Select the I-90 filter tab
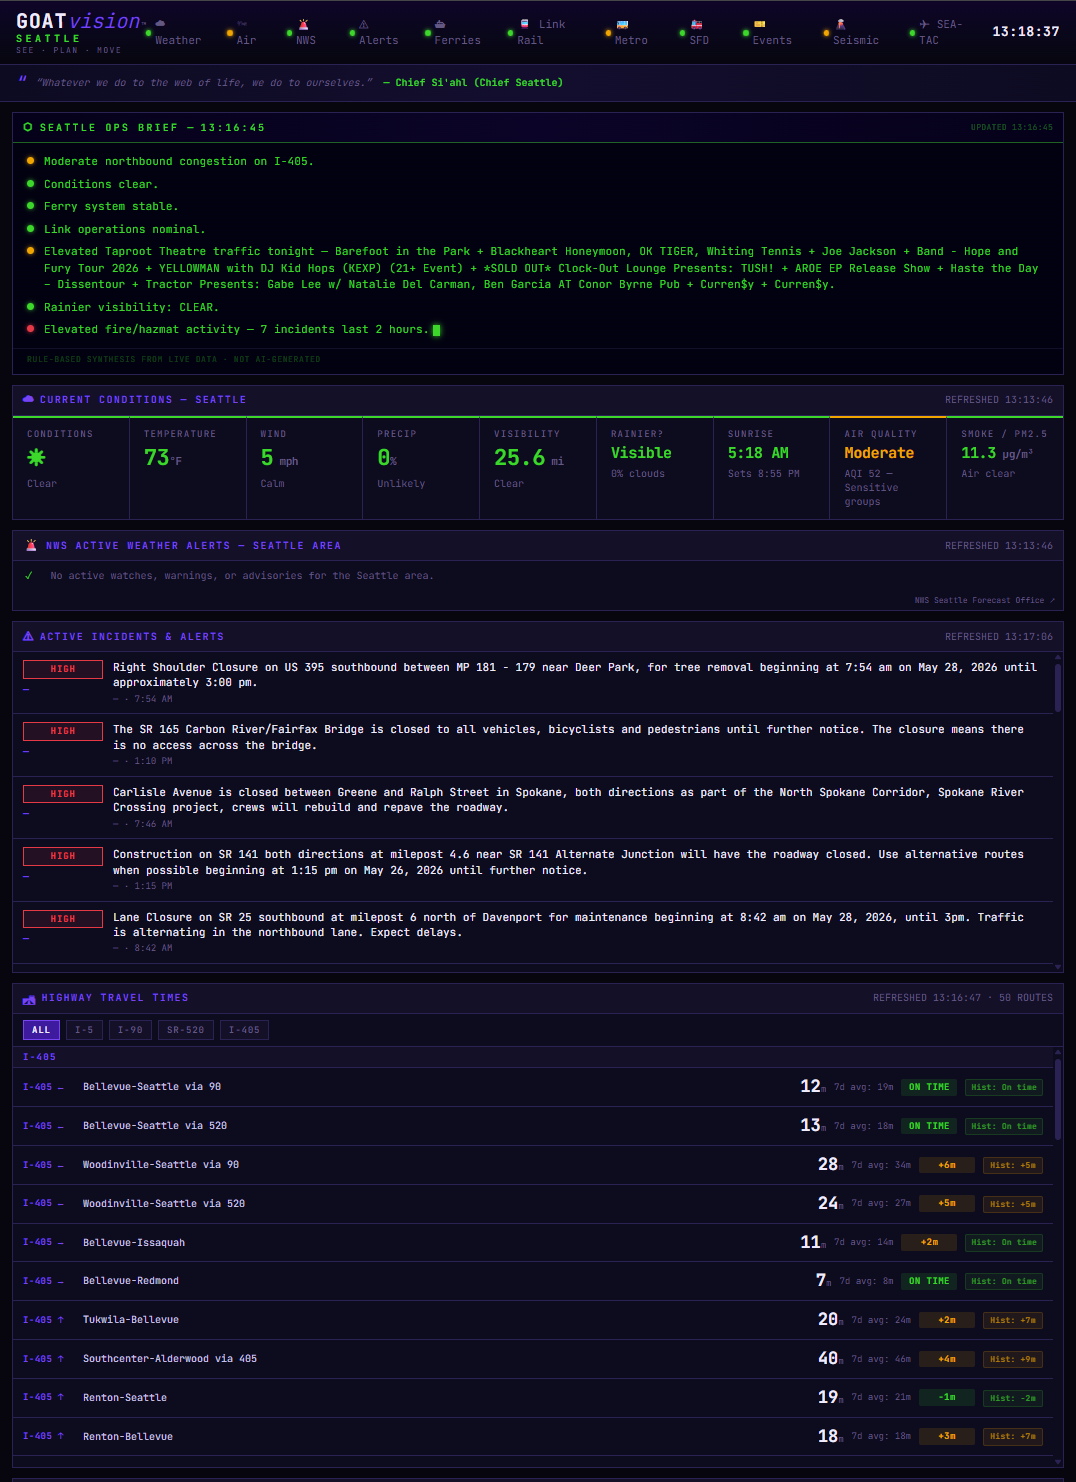The image size is (1076, 1482). pos(130,1030)
